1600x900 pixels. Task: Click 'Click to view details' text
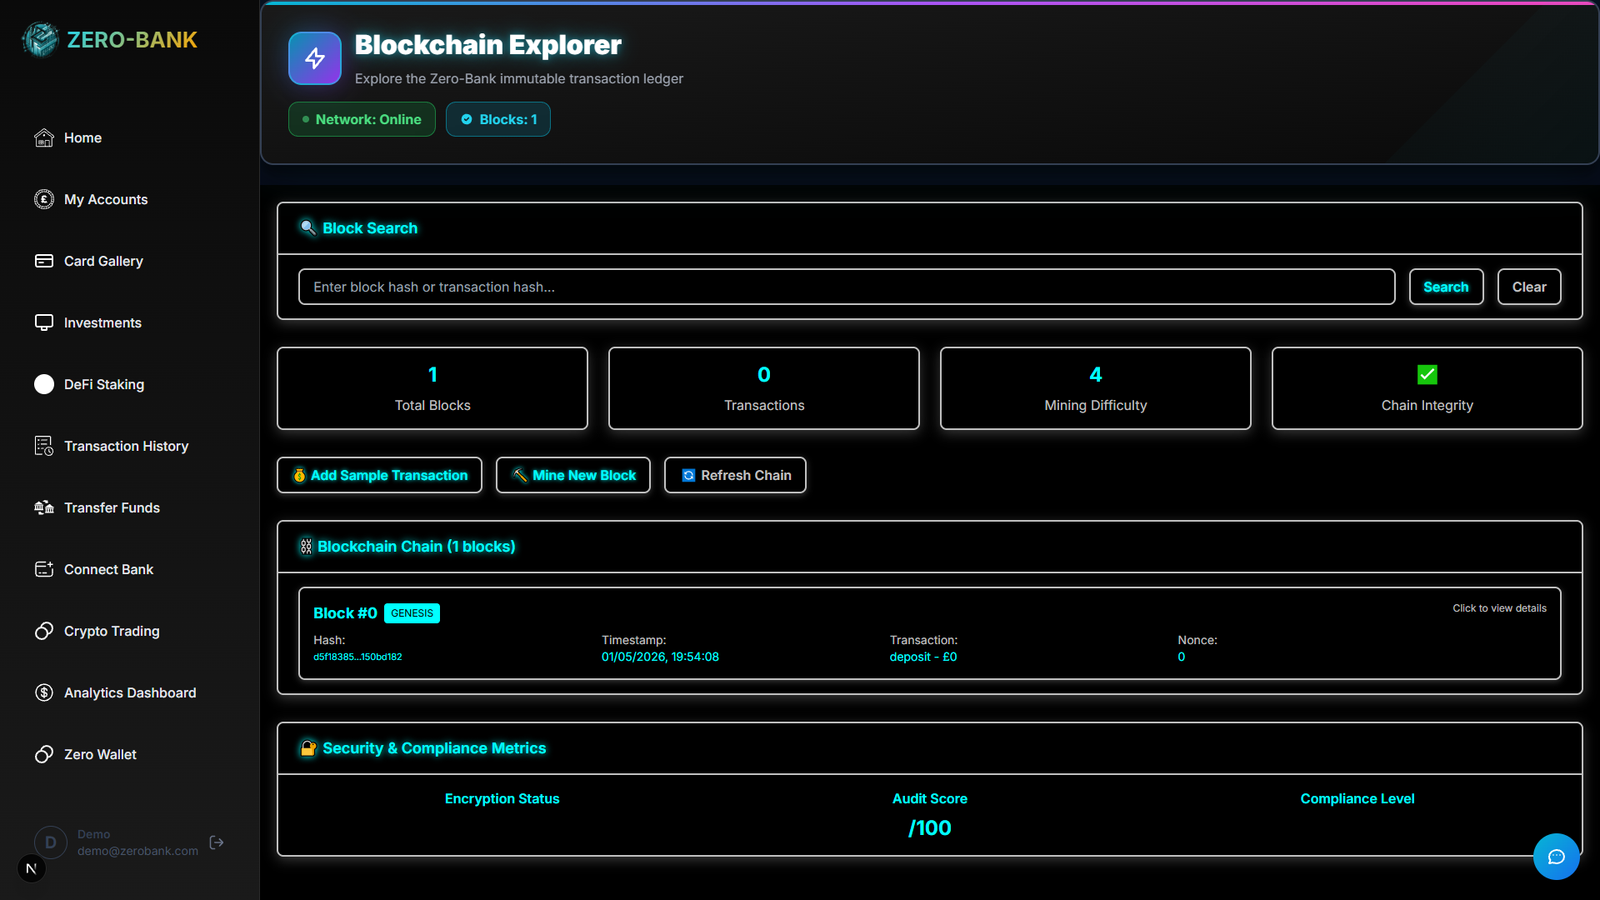click(1499, 608)
